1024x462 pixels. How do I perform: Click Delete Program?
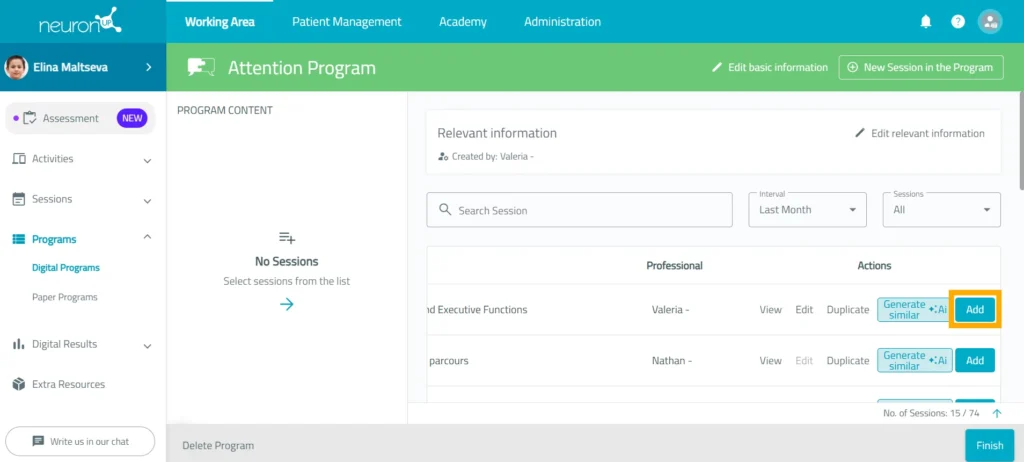coord(218,446)
